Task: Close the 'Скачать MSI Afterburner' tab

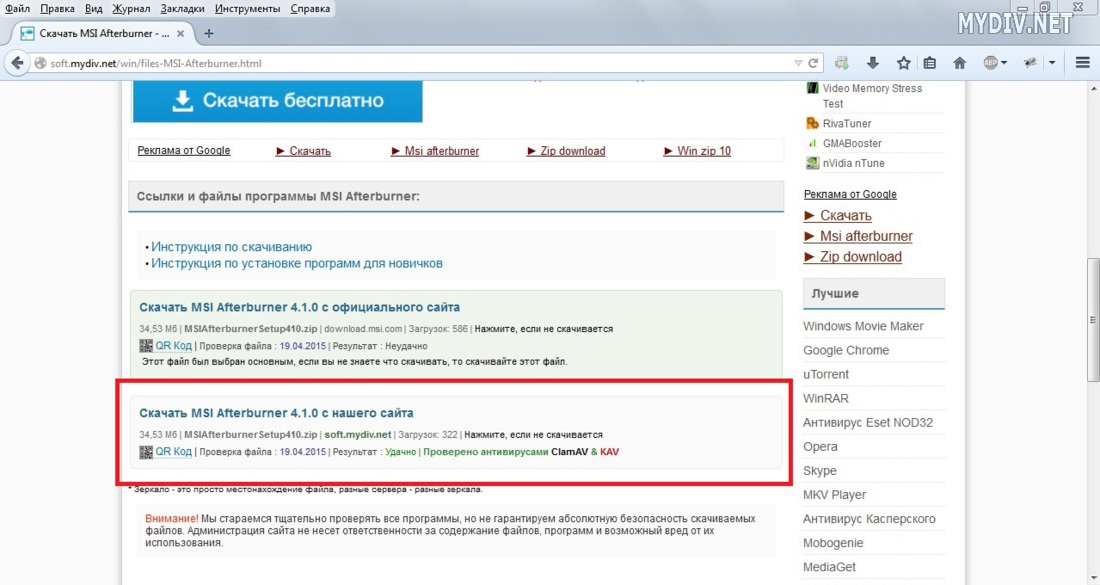Action: pyautogui.click(x=180, y=33)
